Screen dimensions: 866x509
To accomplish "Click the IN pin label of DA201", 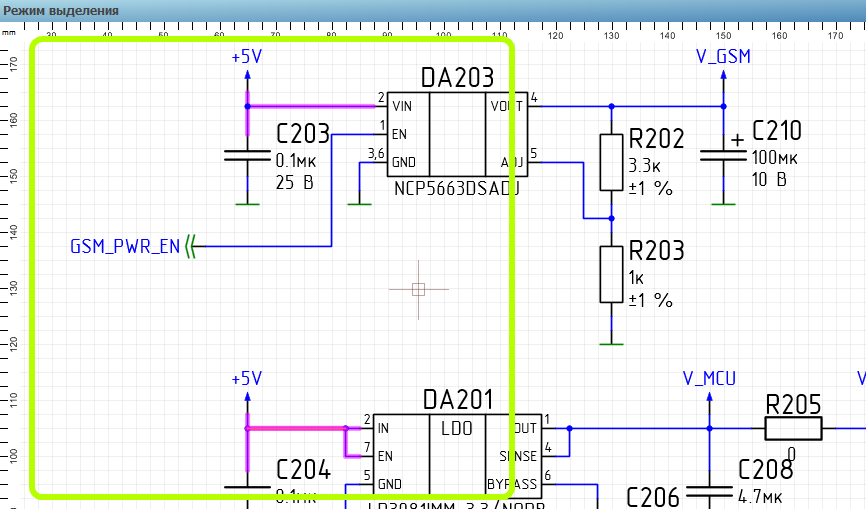I will pos(383,428).
